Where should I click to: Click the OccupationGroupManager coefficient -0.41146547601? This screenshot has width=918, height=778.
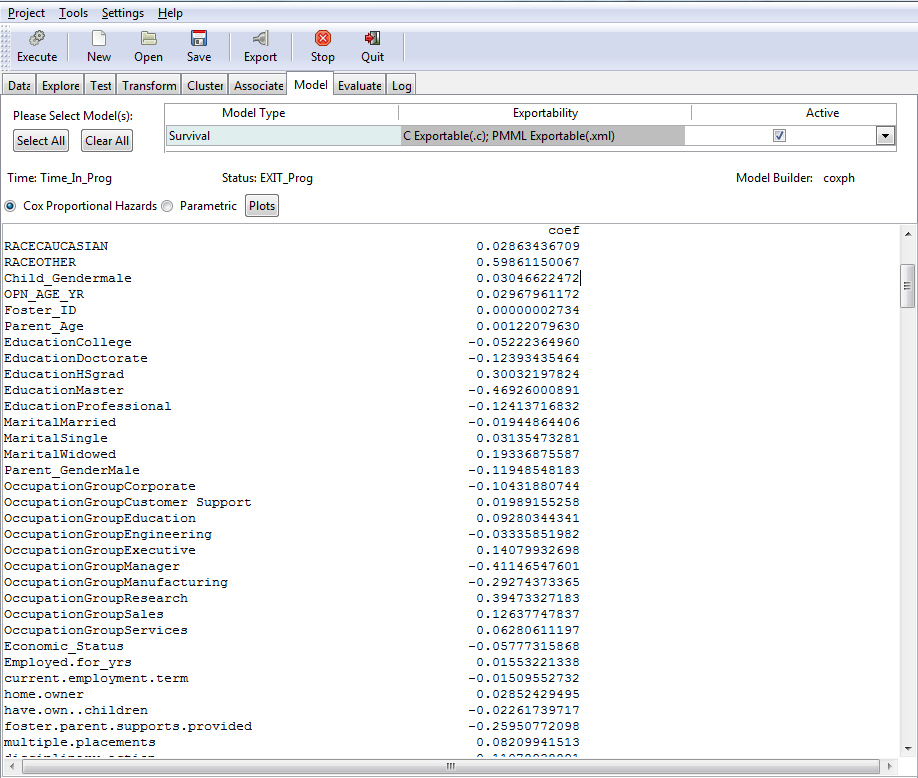523,567
